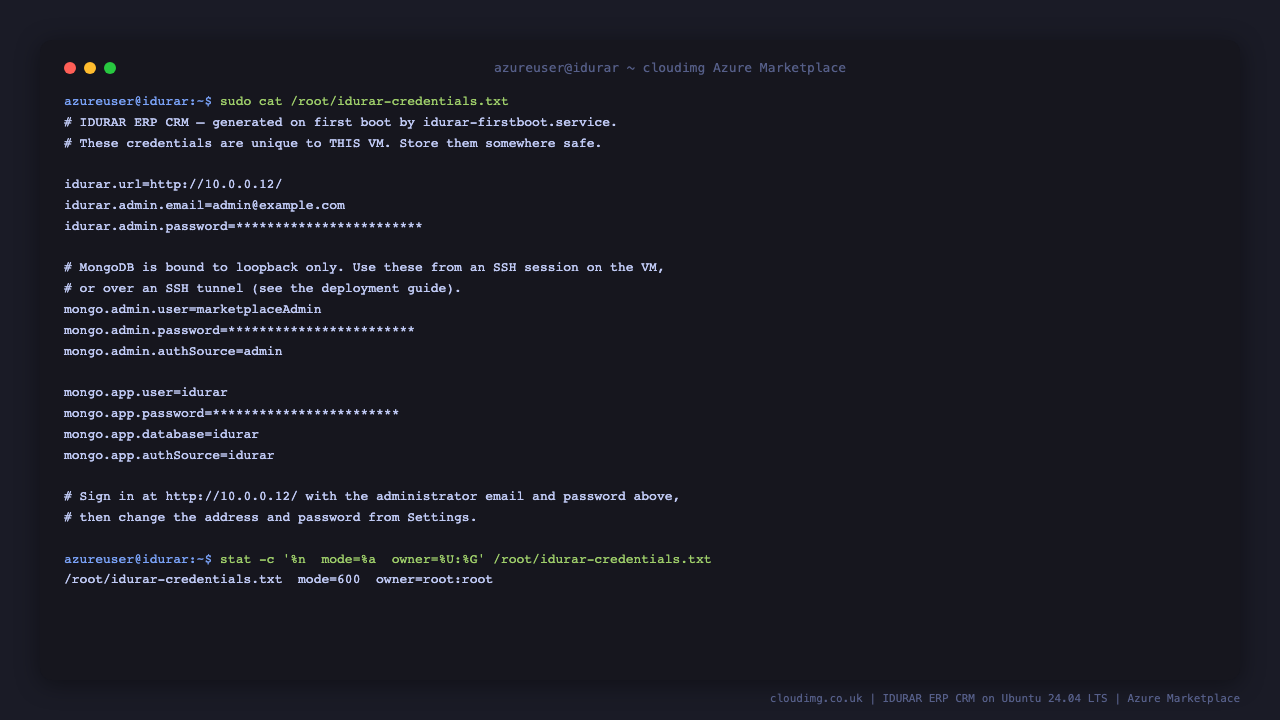Viewport: 1280px width, 720px height.
Task: Click the idurar.url=http://10.0.0.12/ line
Action: coord(173,184)
